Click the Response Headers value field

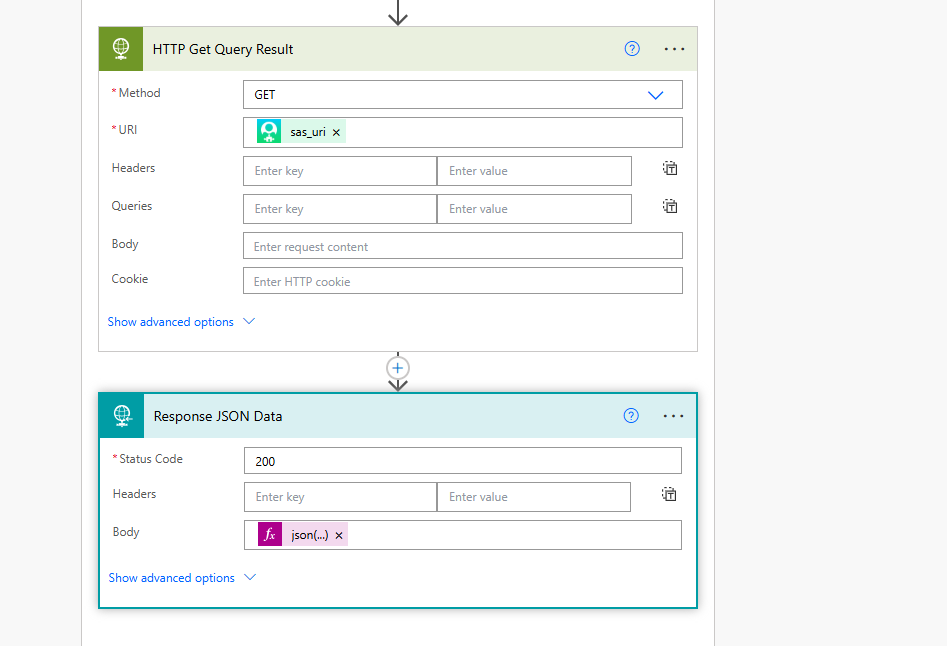[x=533, y=497]
